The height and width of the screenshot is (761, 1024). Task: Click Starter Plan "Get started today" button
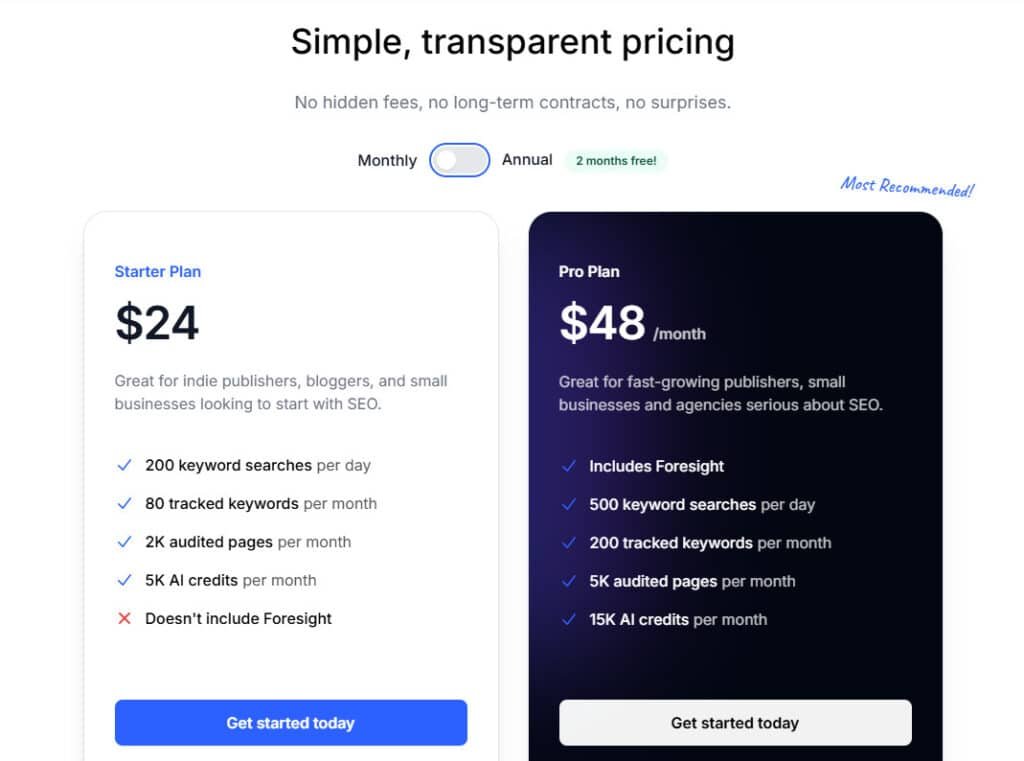click(291, 722)
